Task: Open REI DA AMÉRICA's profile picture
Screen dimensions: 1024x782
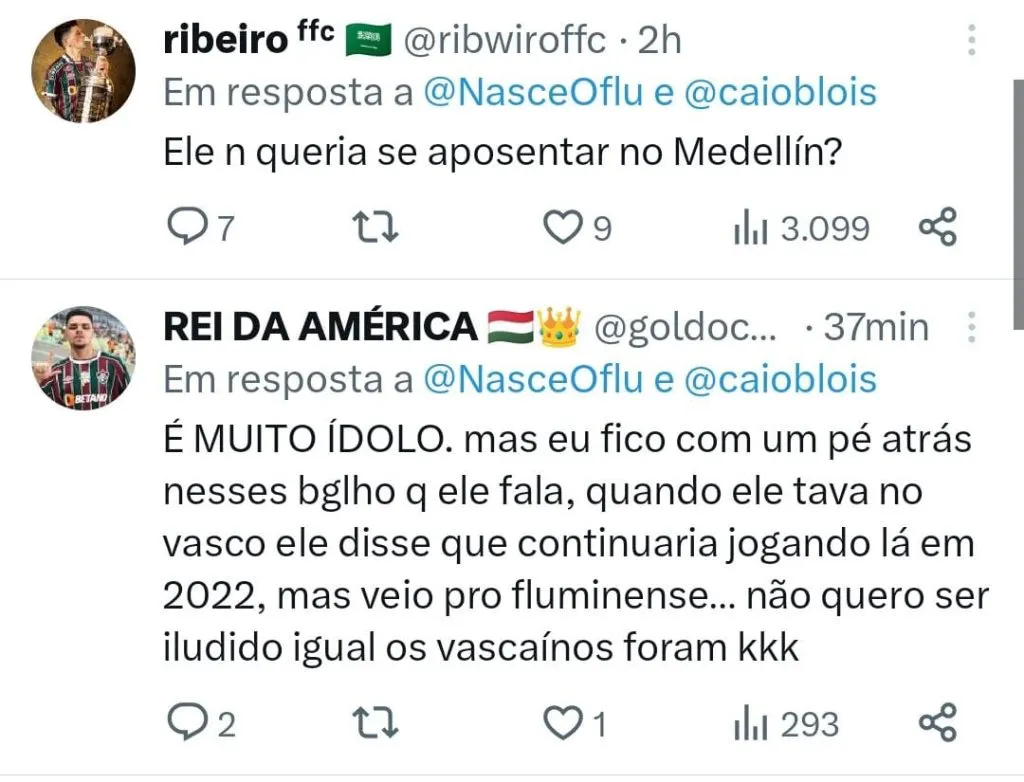Action: [83, 357]
